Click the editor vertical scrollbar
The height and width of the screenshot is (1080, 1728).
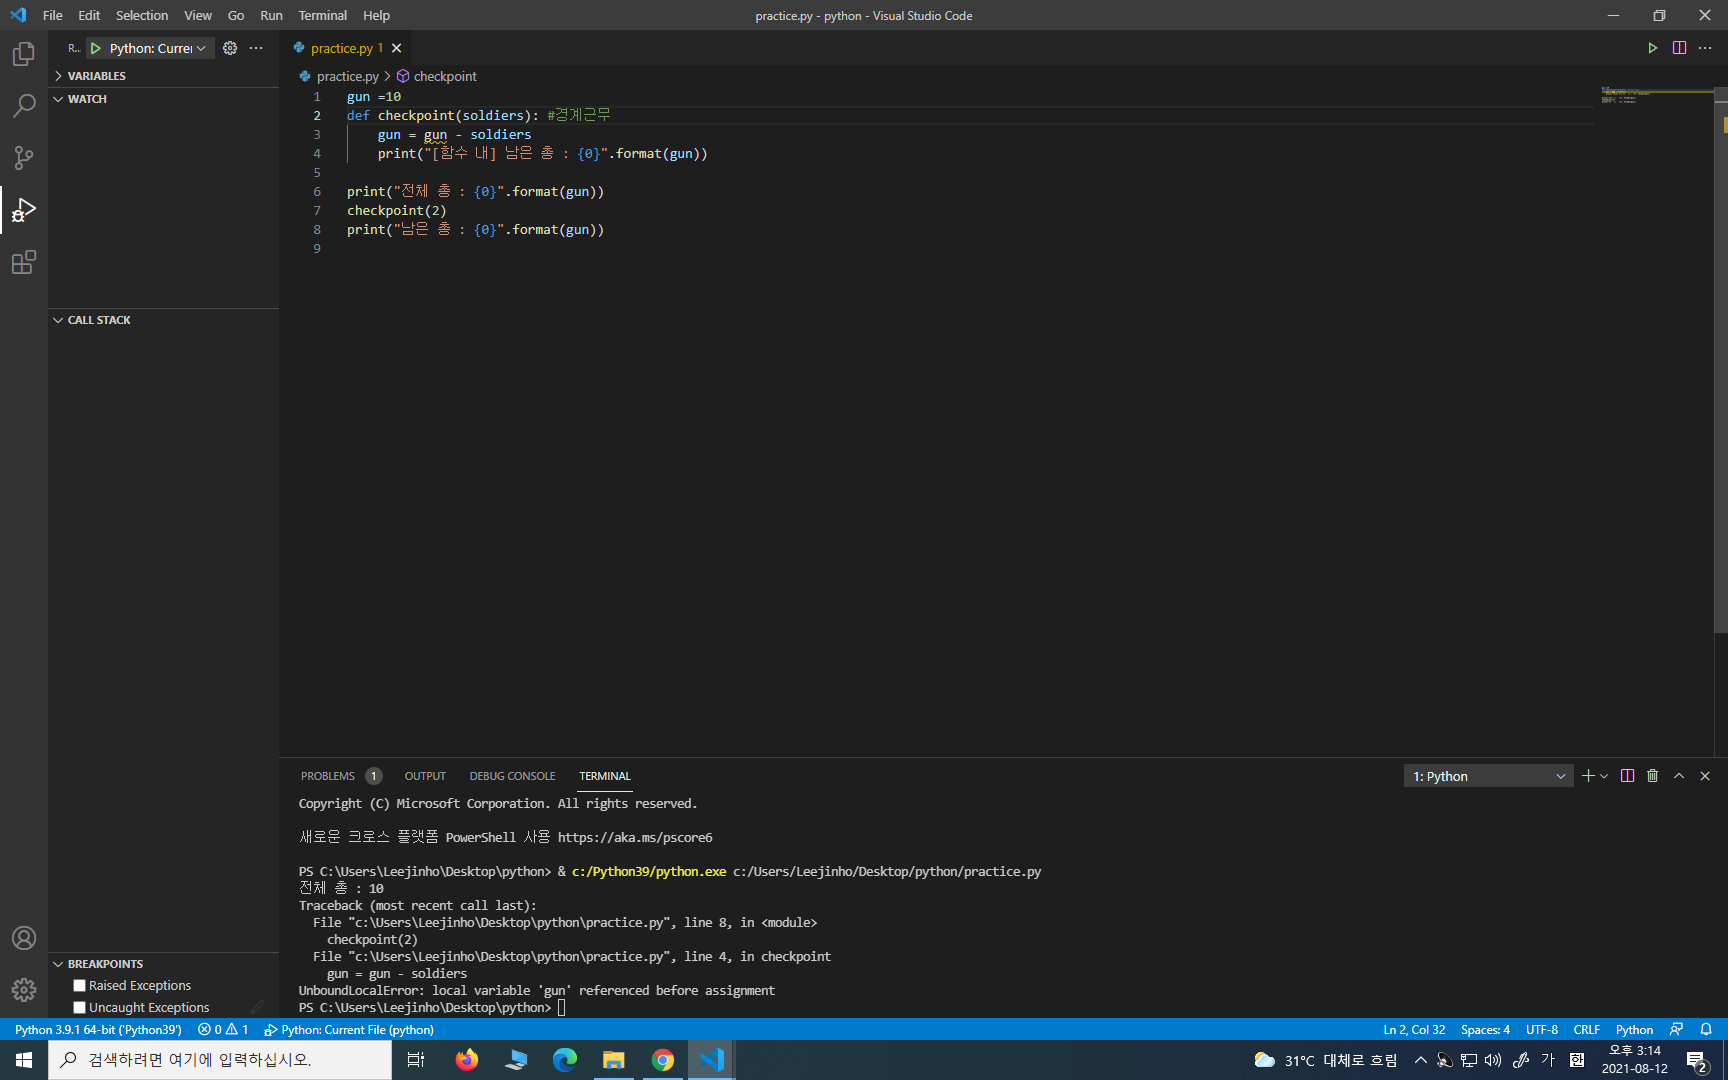point(1721,360)
